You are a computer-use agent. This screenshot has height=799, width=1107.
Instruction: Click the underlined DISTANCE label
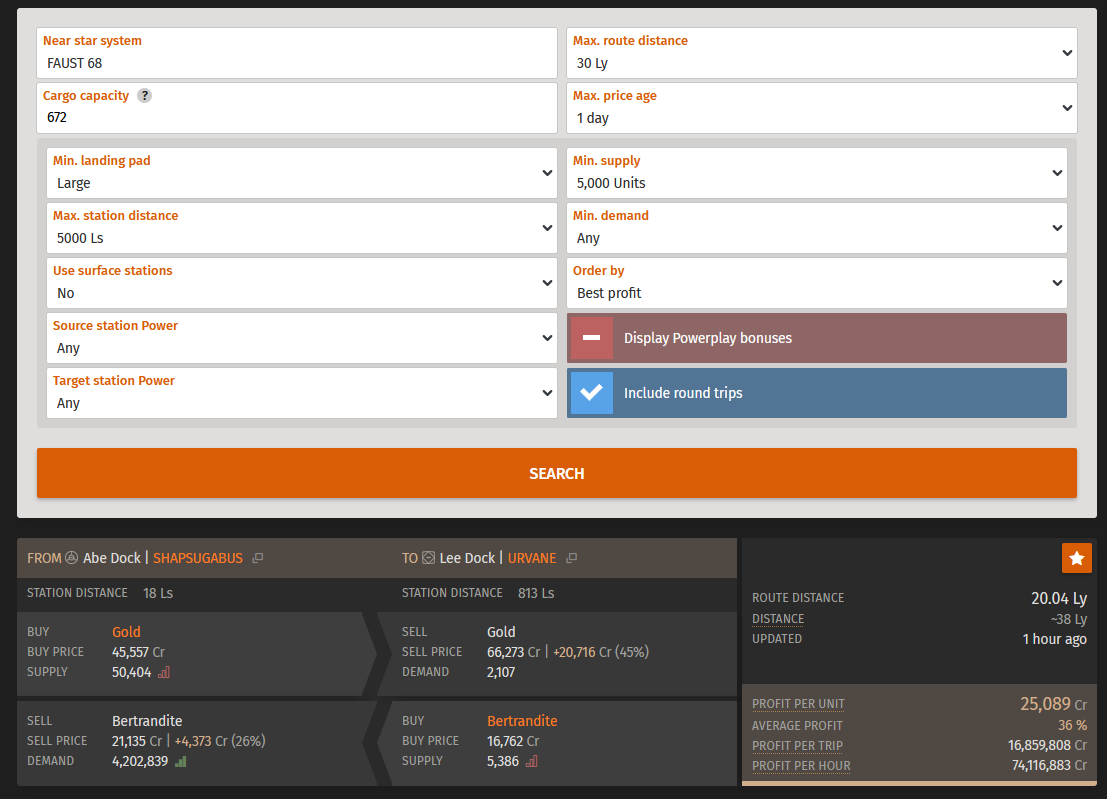[778, 618]
